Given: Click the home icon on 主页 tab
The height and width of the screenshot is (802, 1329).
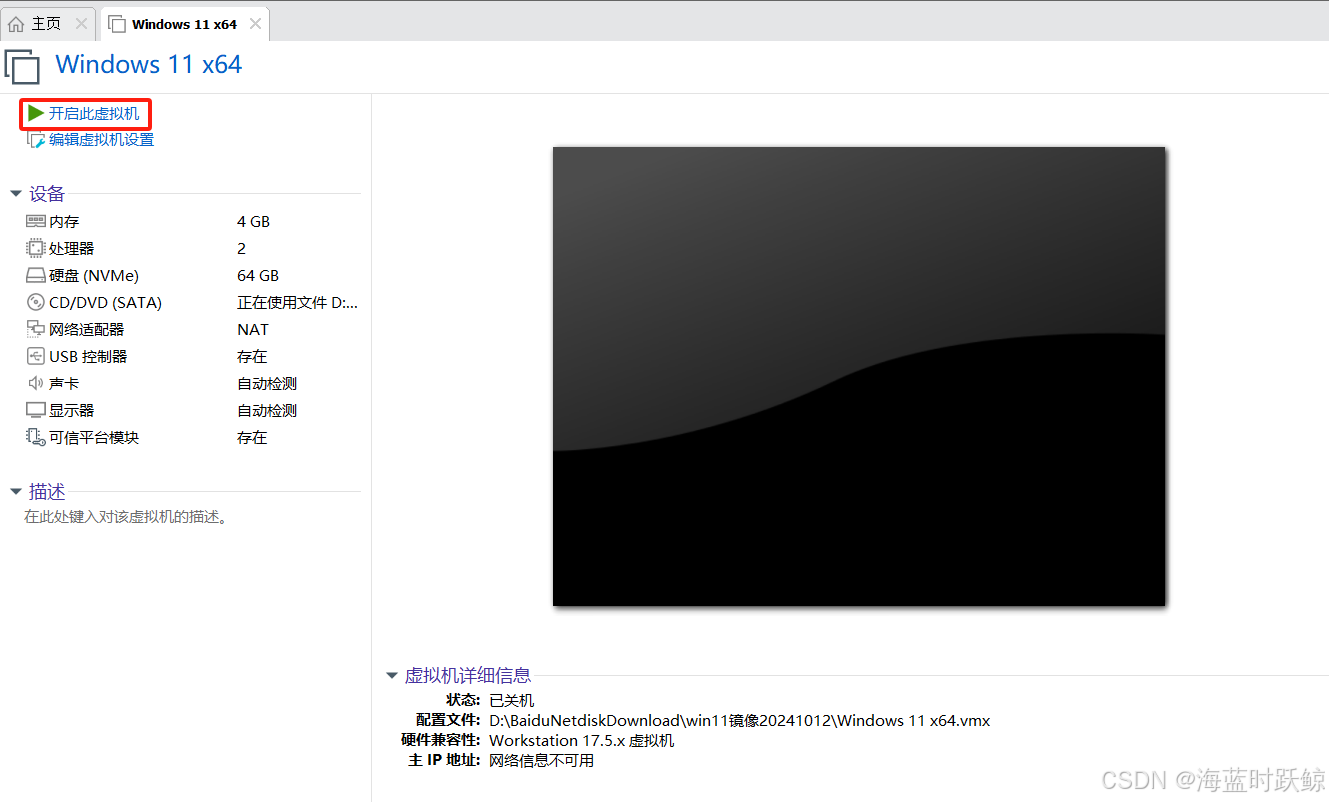Looking at the screenshot, I should pos(16,24).
